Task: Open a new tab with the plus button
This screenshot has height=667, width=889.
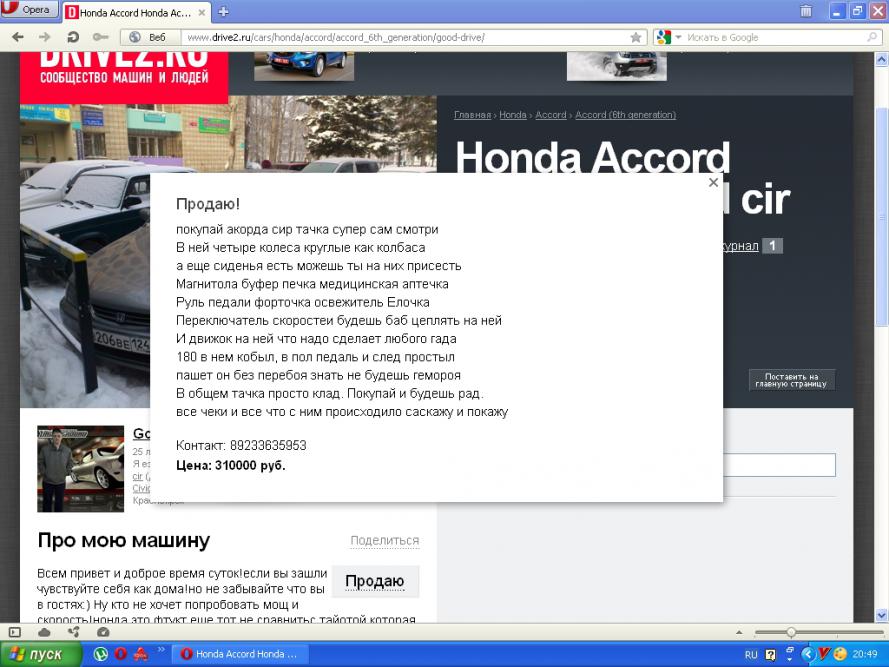Action: point(223,12)
